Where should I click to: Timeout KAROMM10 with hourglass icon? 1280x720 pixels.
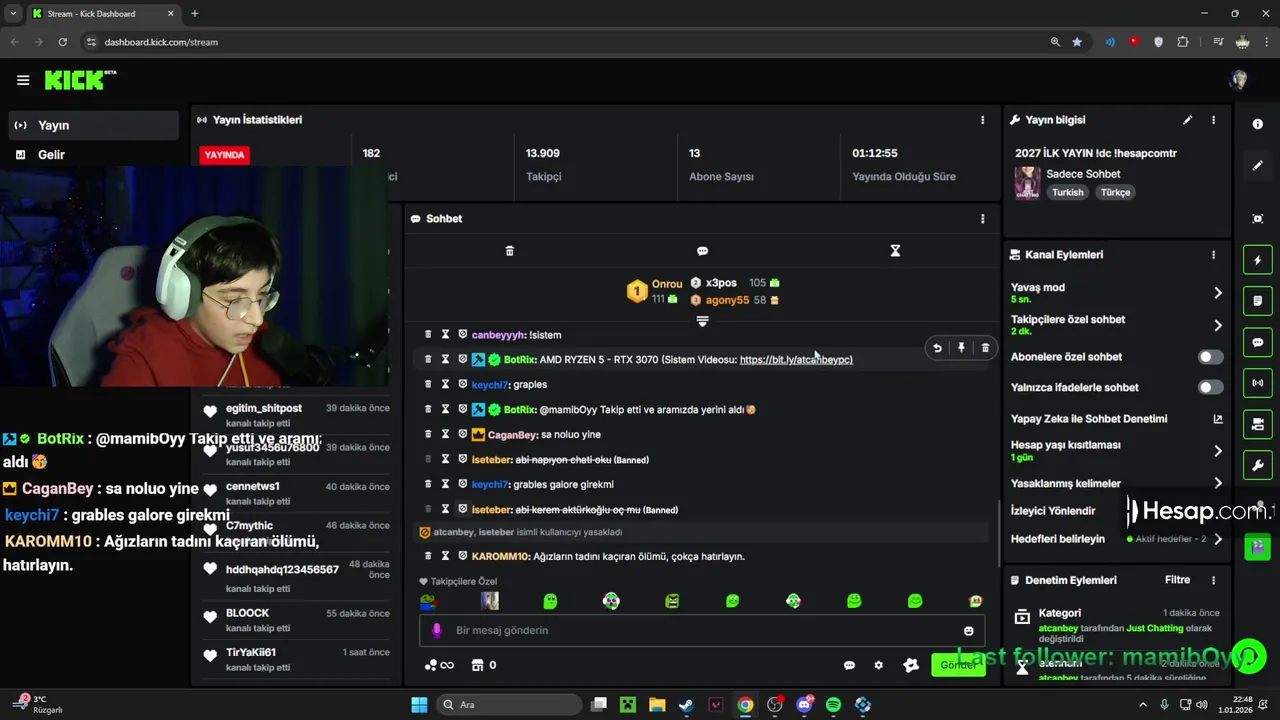pyautogui.click(x=445, y=555)
